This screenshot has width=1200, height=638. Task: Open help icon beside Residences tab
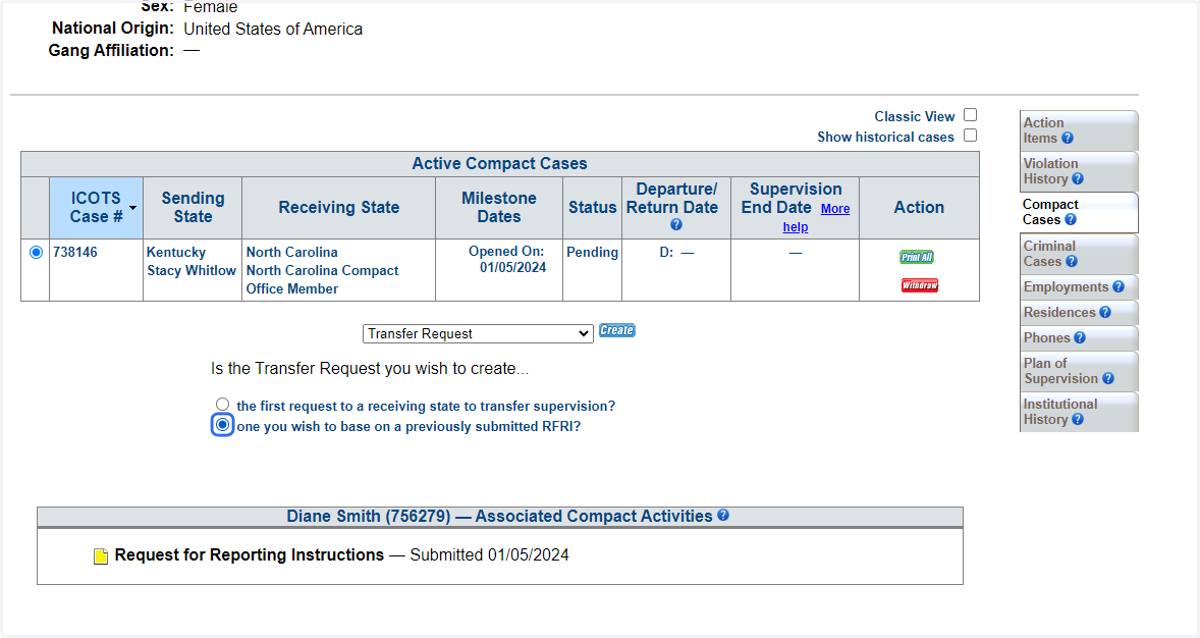[1105, 313]
